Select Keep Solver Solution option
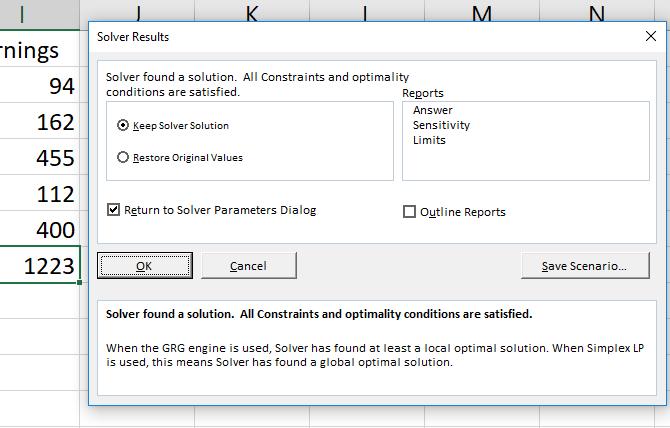Viewport: 670px width, 428px height. click(123, 126)
